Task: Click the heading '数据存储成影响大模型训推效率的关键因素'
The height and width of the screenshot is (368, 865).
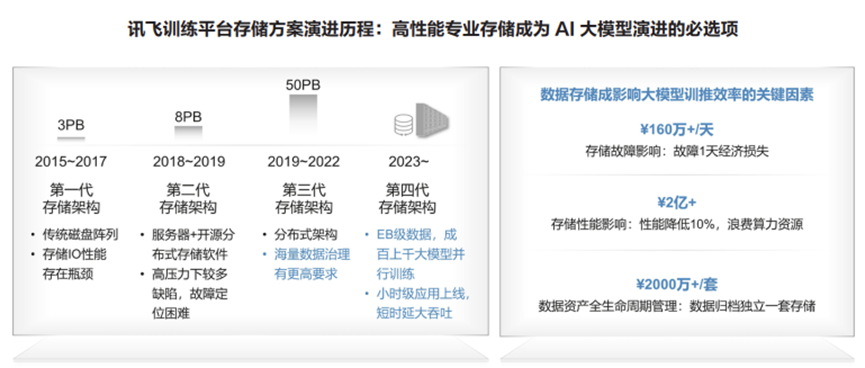Action: pyautogui.click(x=676, y=94)
